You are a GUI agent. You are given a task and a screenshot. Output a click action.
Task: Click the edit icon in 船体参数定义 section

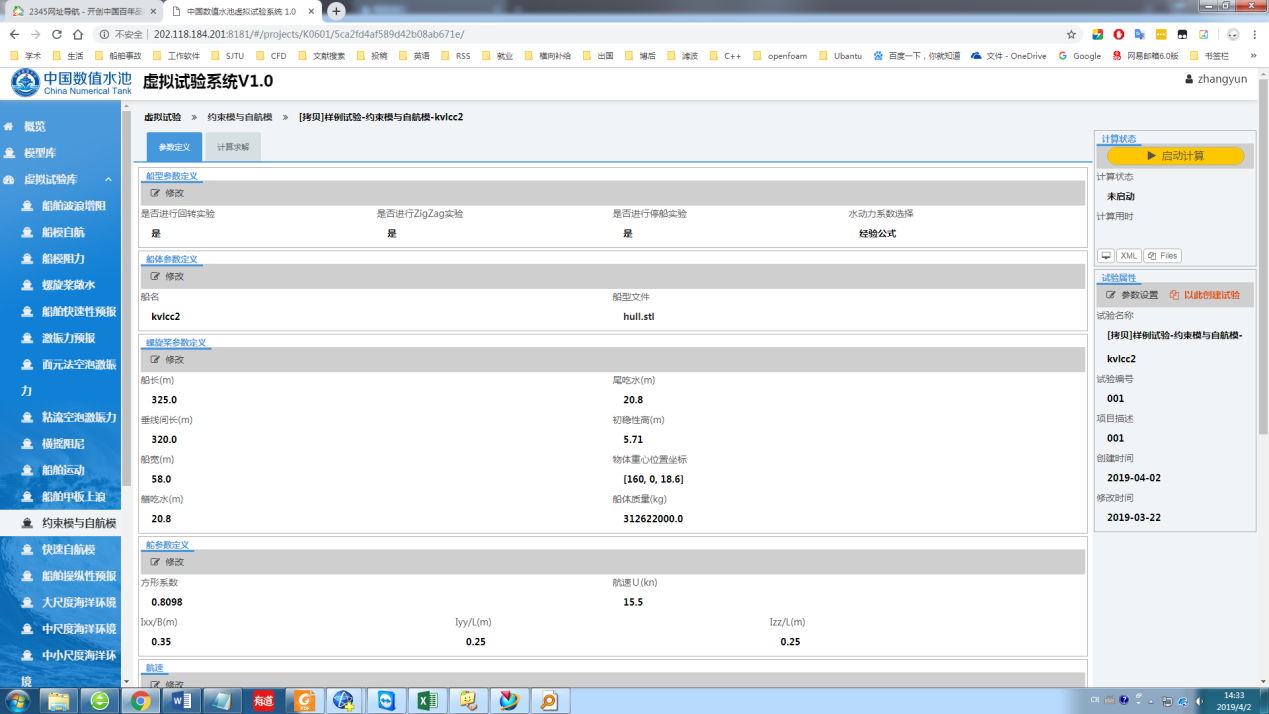155,276
